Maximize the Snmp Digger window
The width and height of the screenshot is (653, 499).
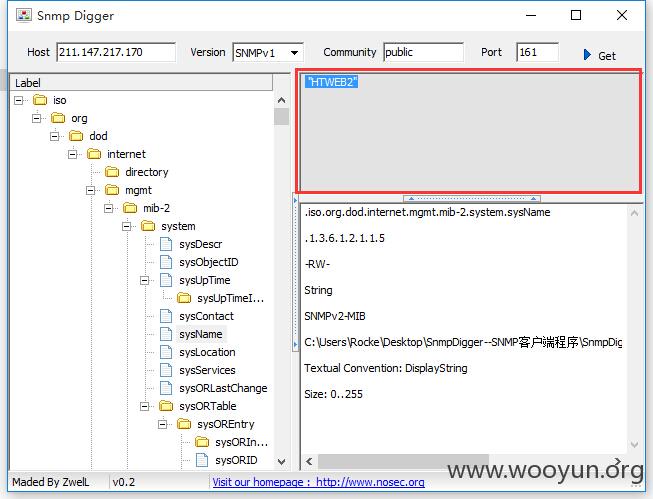(576, 15)
